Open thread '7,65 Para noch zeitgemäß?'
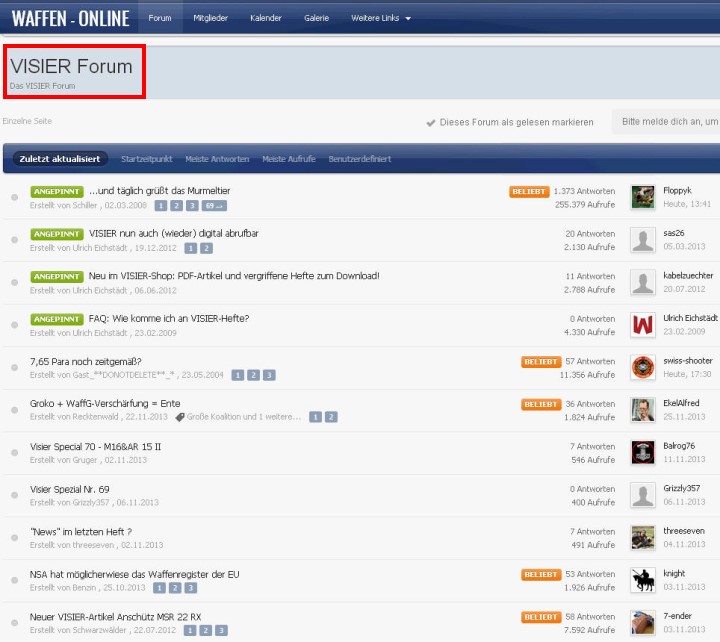Screen dimensions: 720x642 pos(85,361)
